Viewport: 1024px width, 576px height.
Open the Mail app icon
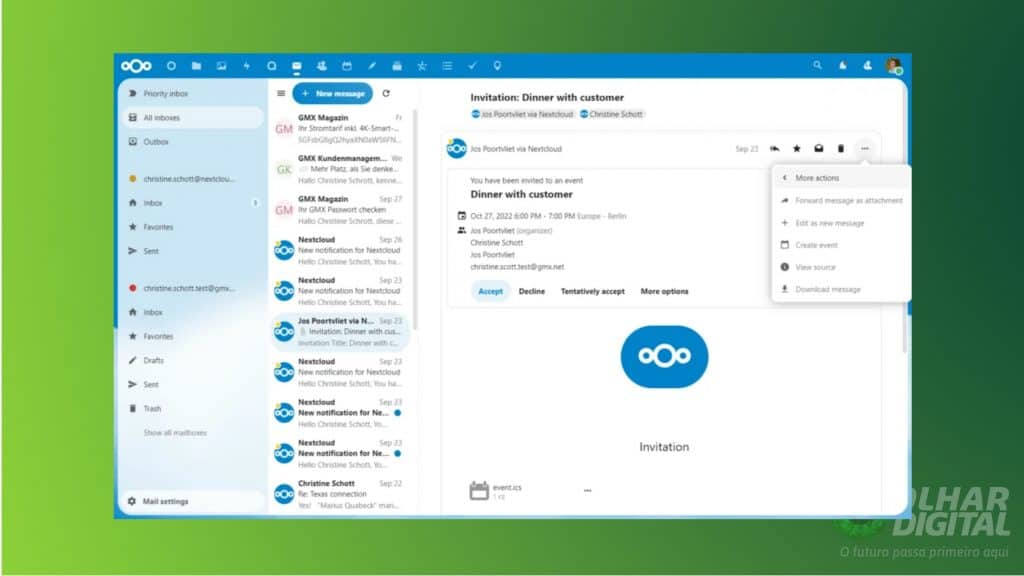tap(296, 66)
